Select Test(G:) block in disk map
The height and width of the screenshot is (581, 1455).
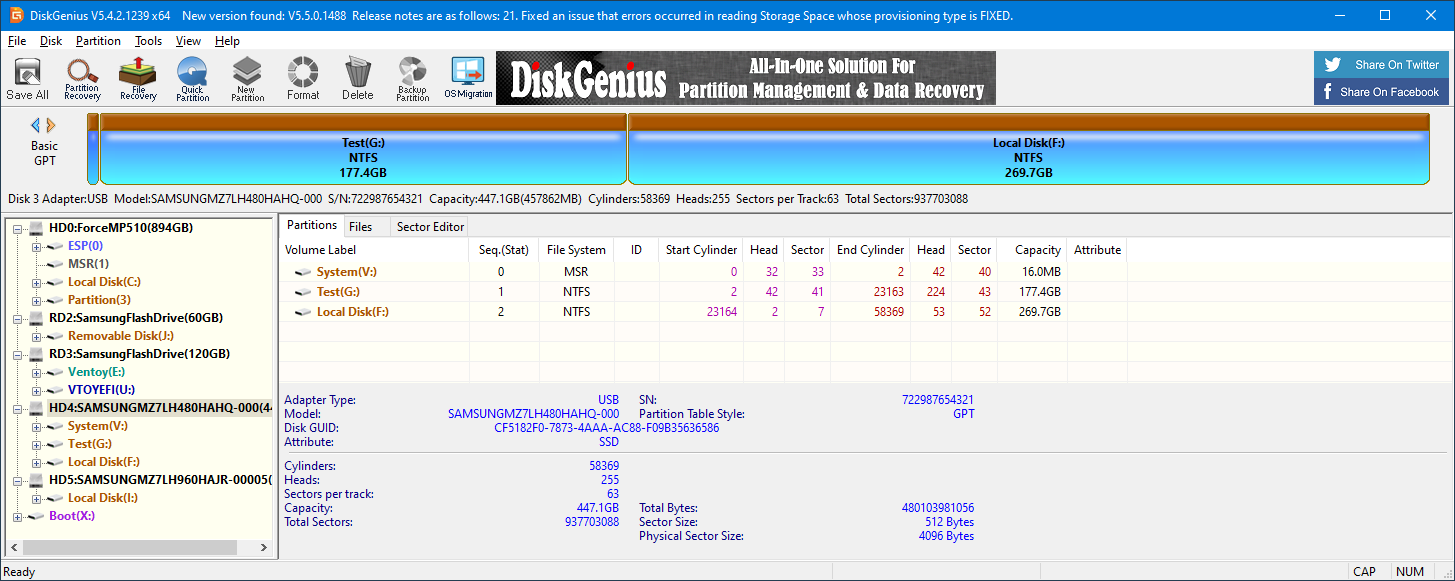(x=363, y=150)
